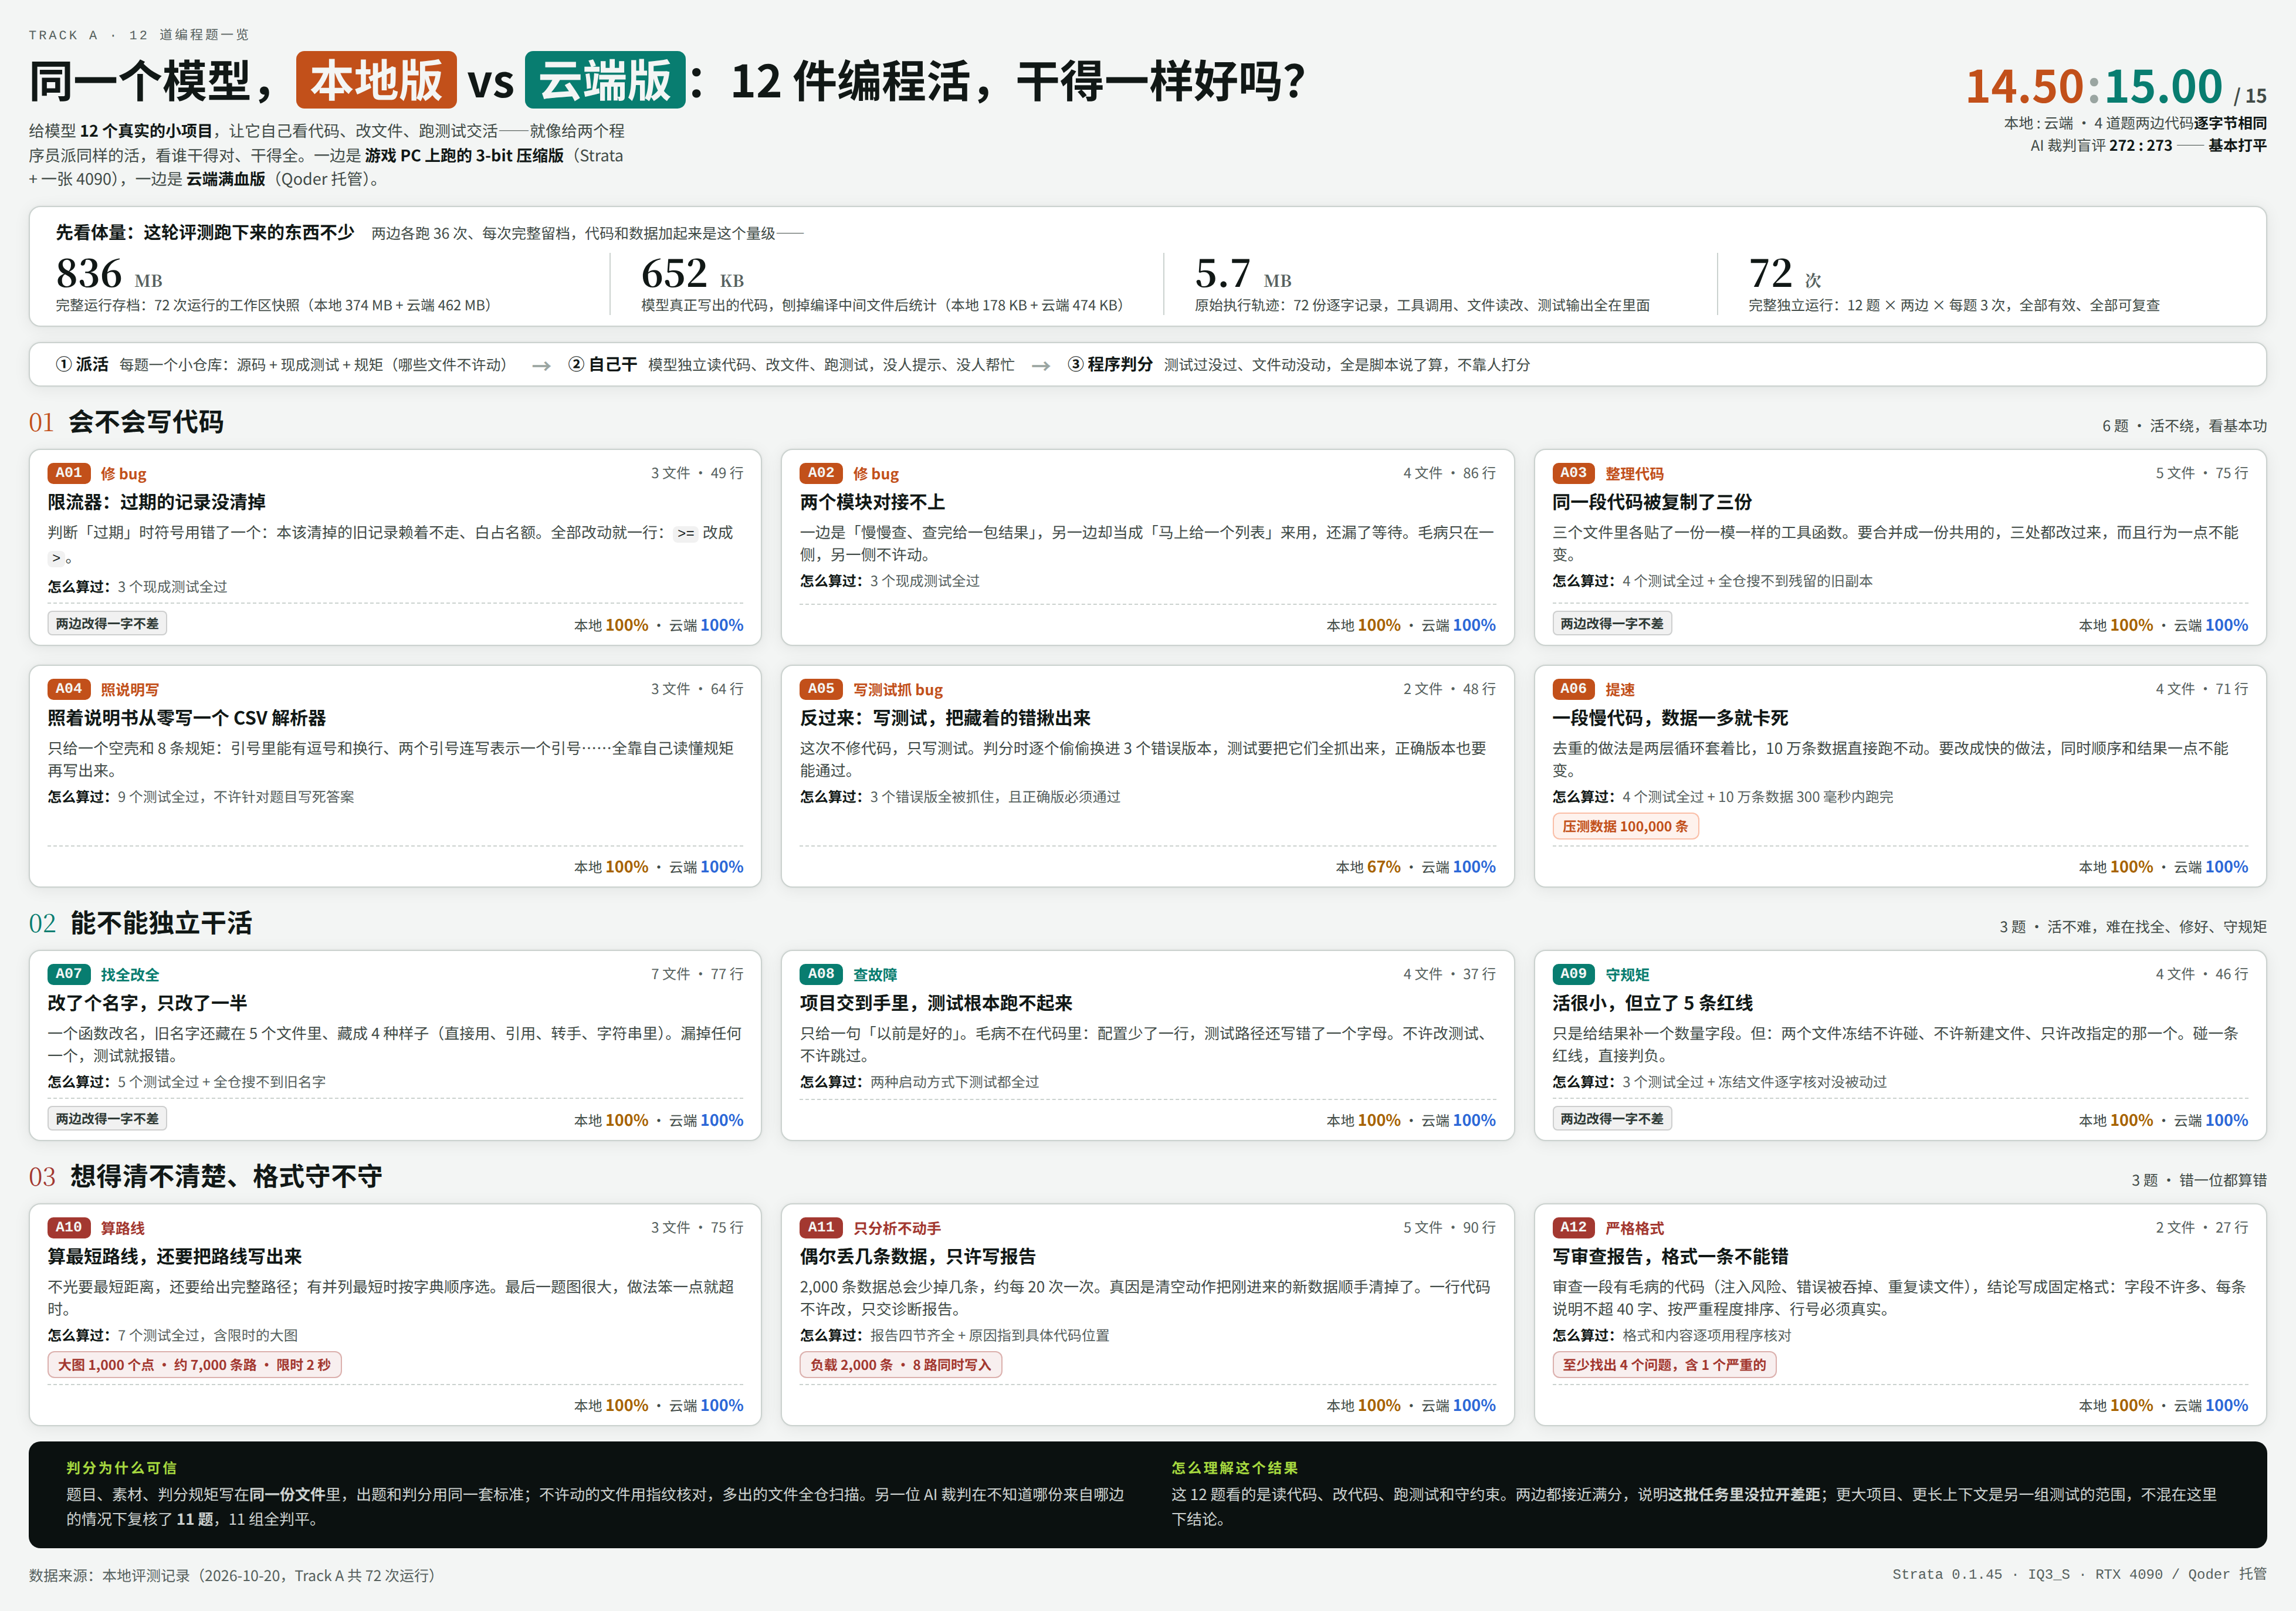Click the A06 task ID badge
Image resolution: width=2296 pixels, height=1611 pixels.
coord(1574,689)
